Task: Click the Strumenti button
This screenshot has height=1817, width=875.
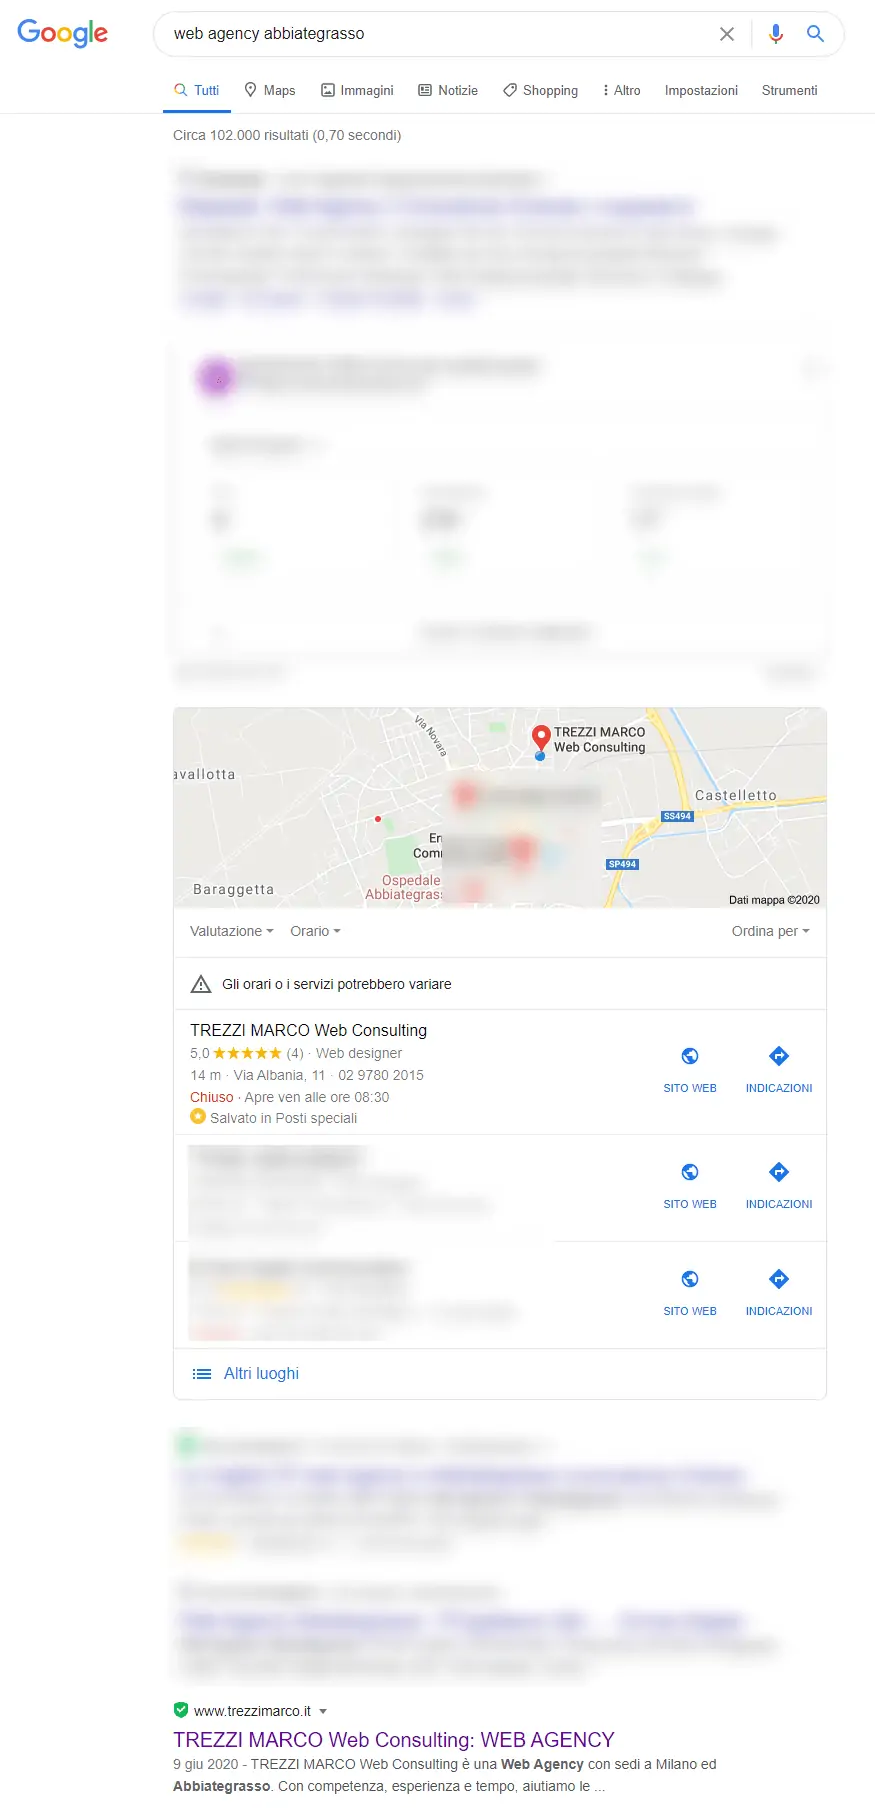Action: 789,90
